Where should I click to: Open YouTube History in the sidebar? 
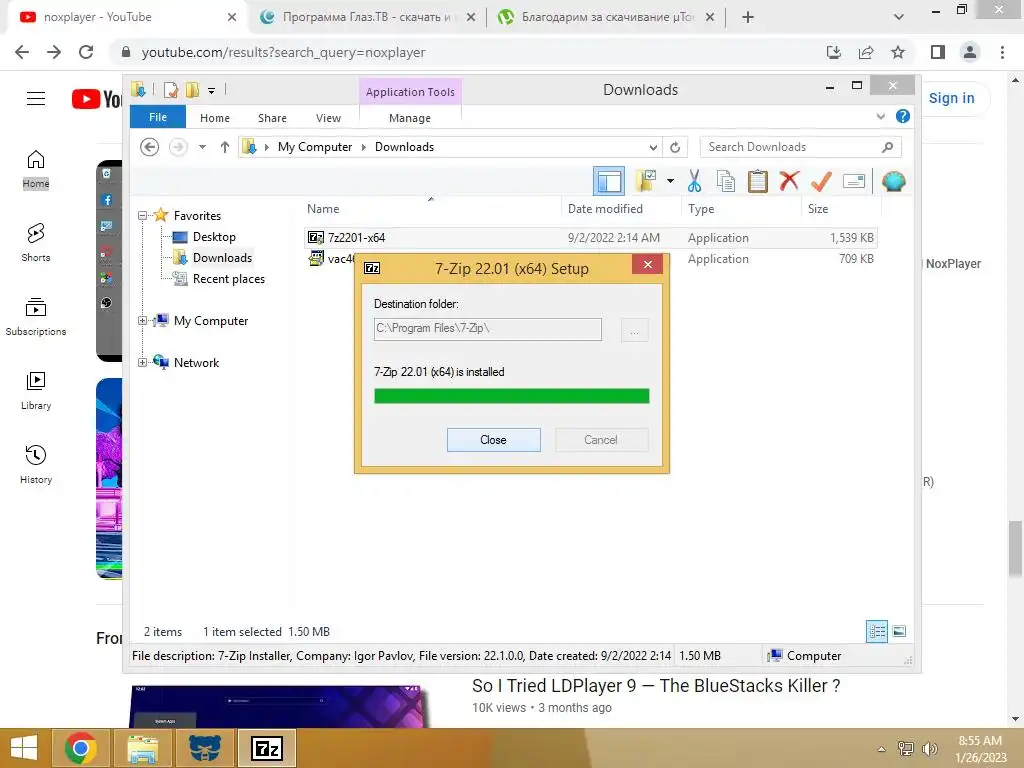click(x=36, y=464)
